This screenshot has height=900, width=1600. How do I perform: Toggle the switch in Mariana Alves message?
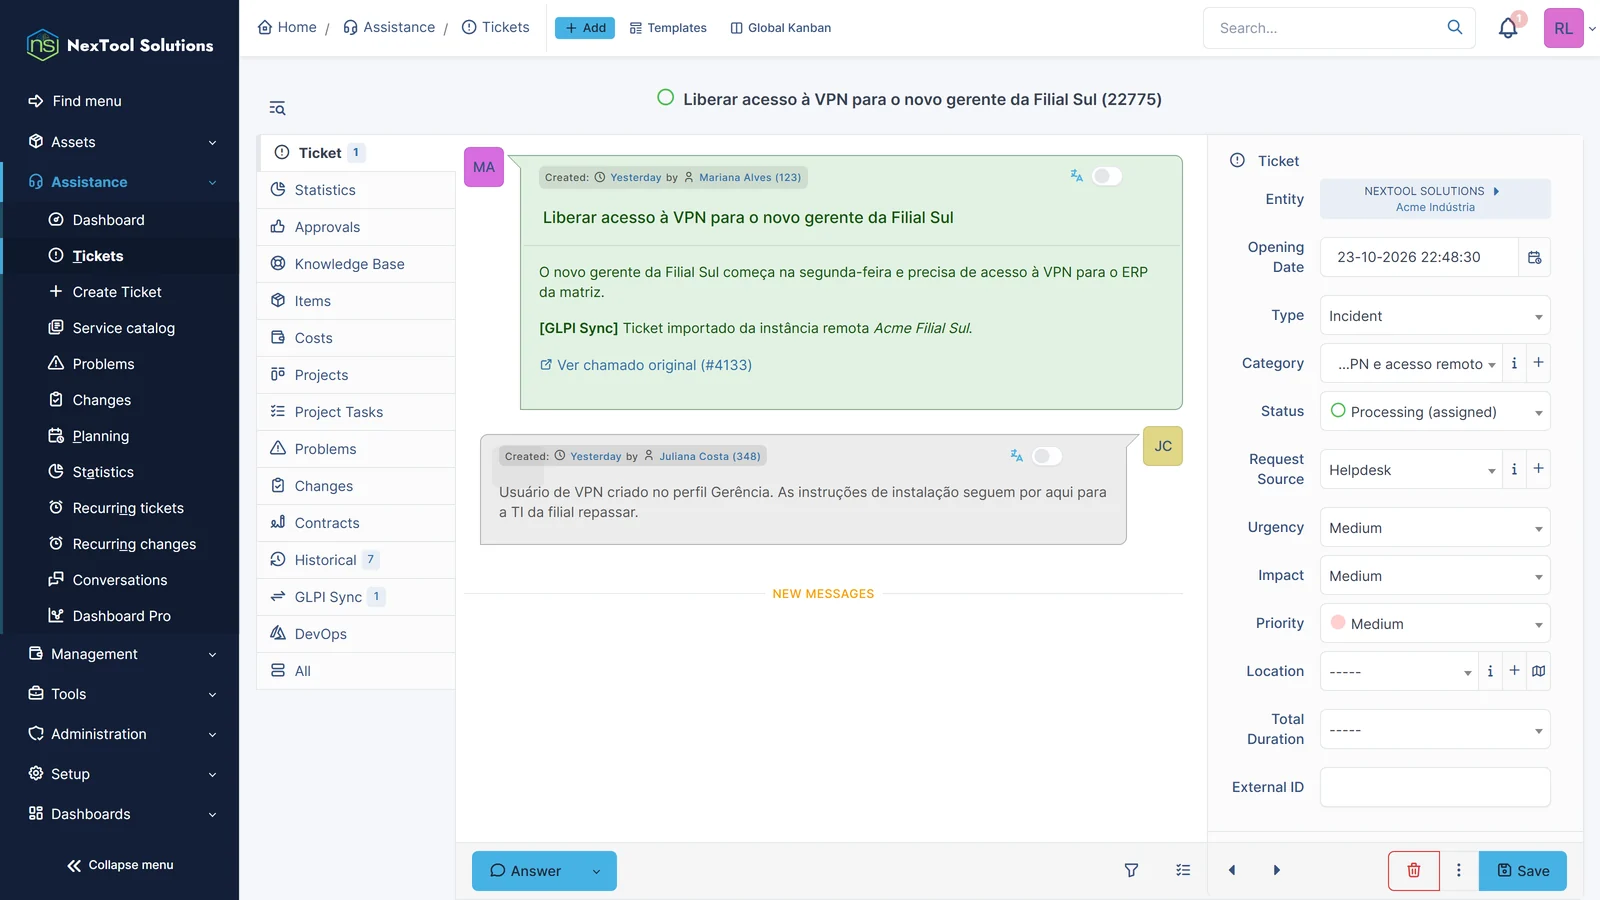pos(1107,176)
